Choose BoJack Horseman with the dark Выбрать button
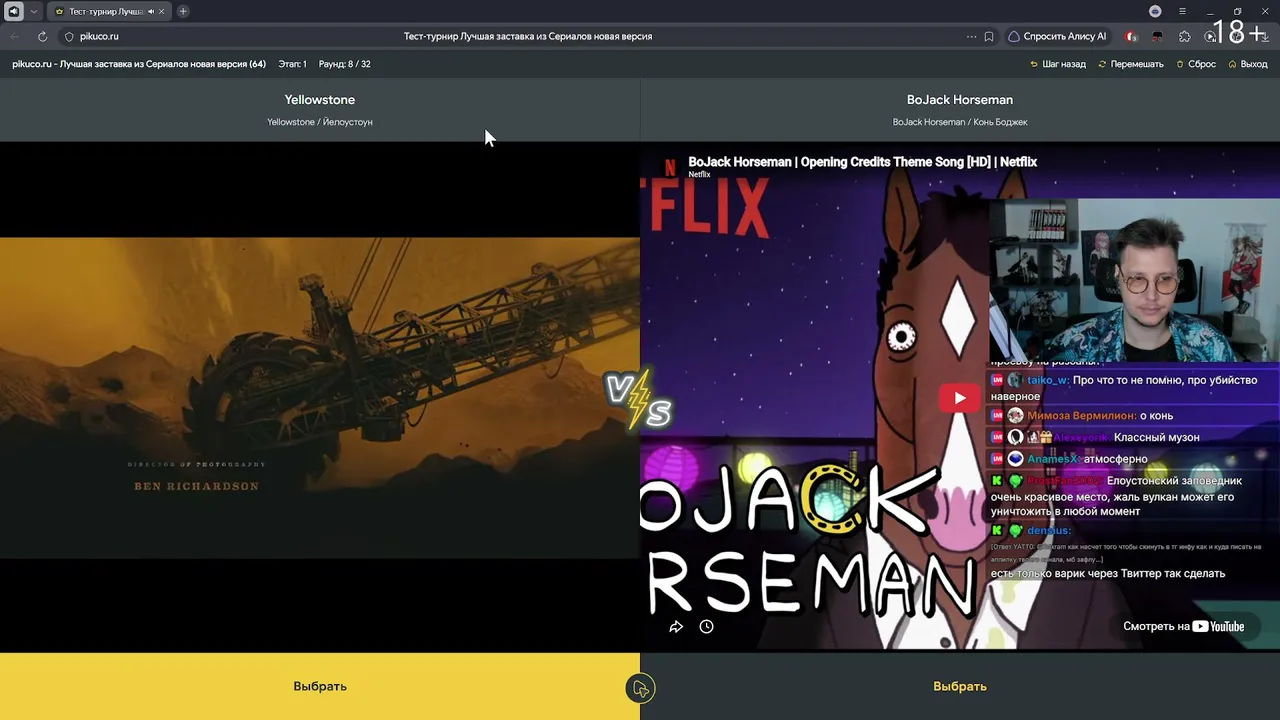1280x720 pixels. [960, 686]
